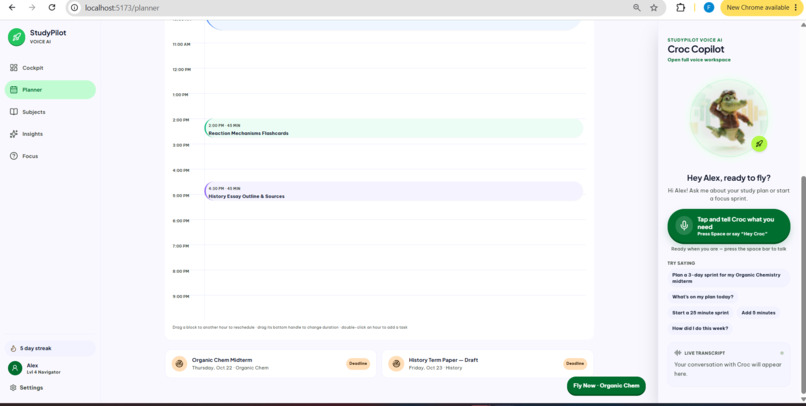Open the Reaction Mechanisms Flashcards block
The image size is (806, 406).
pos(394,128)
